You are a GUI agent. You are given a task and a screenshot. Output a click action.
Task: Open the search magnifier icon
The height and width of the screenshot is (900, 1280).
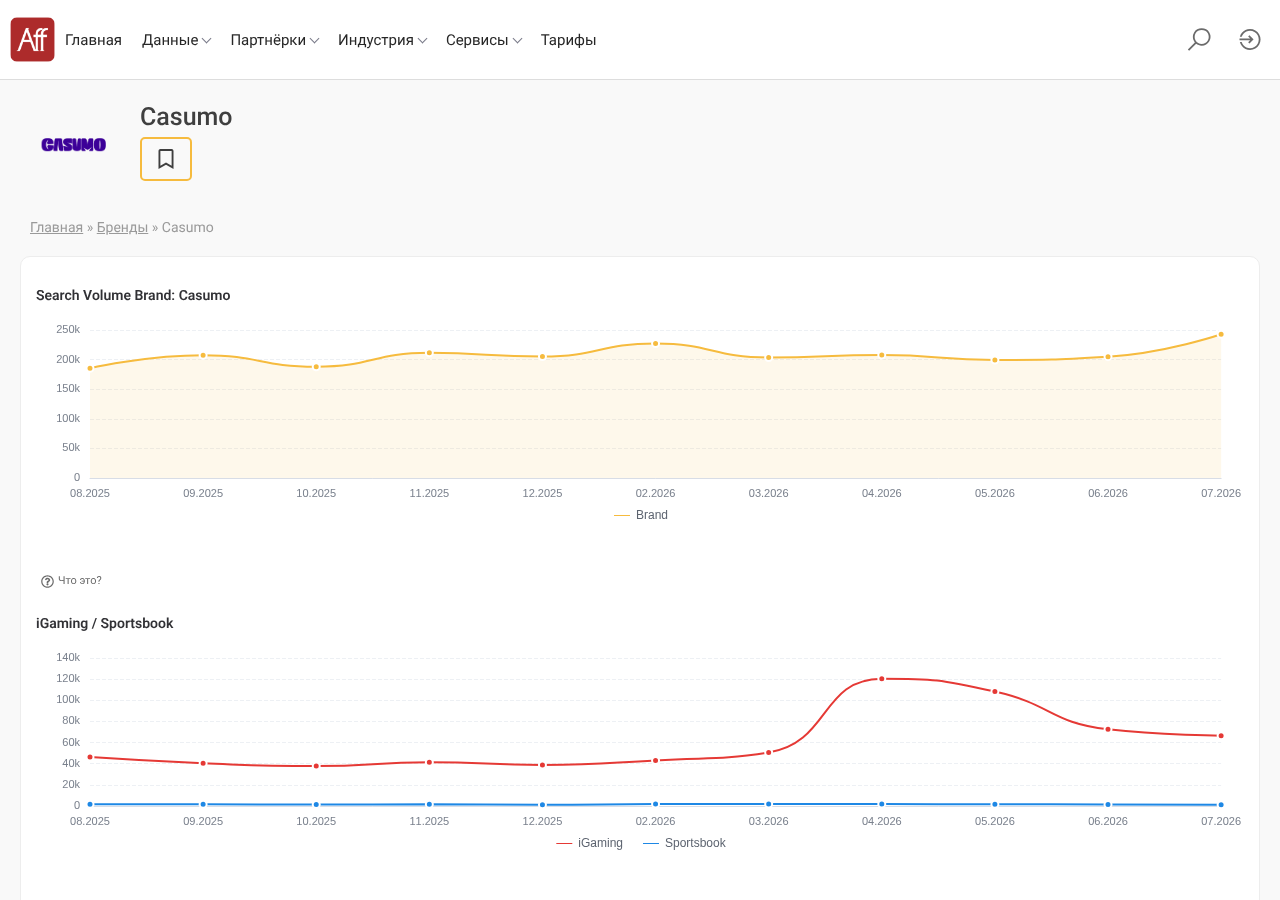click(1199, 40)
